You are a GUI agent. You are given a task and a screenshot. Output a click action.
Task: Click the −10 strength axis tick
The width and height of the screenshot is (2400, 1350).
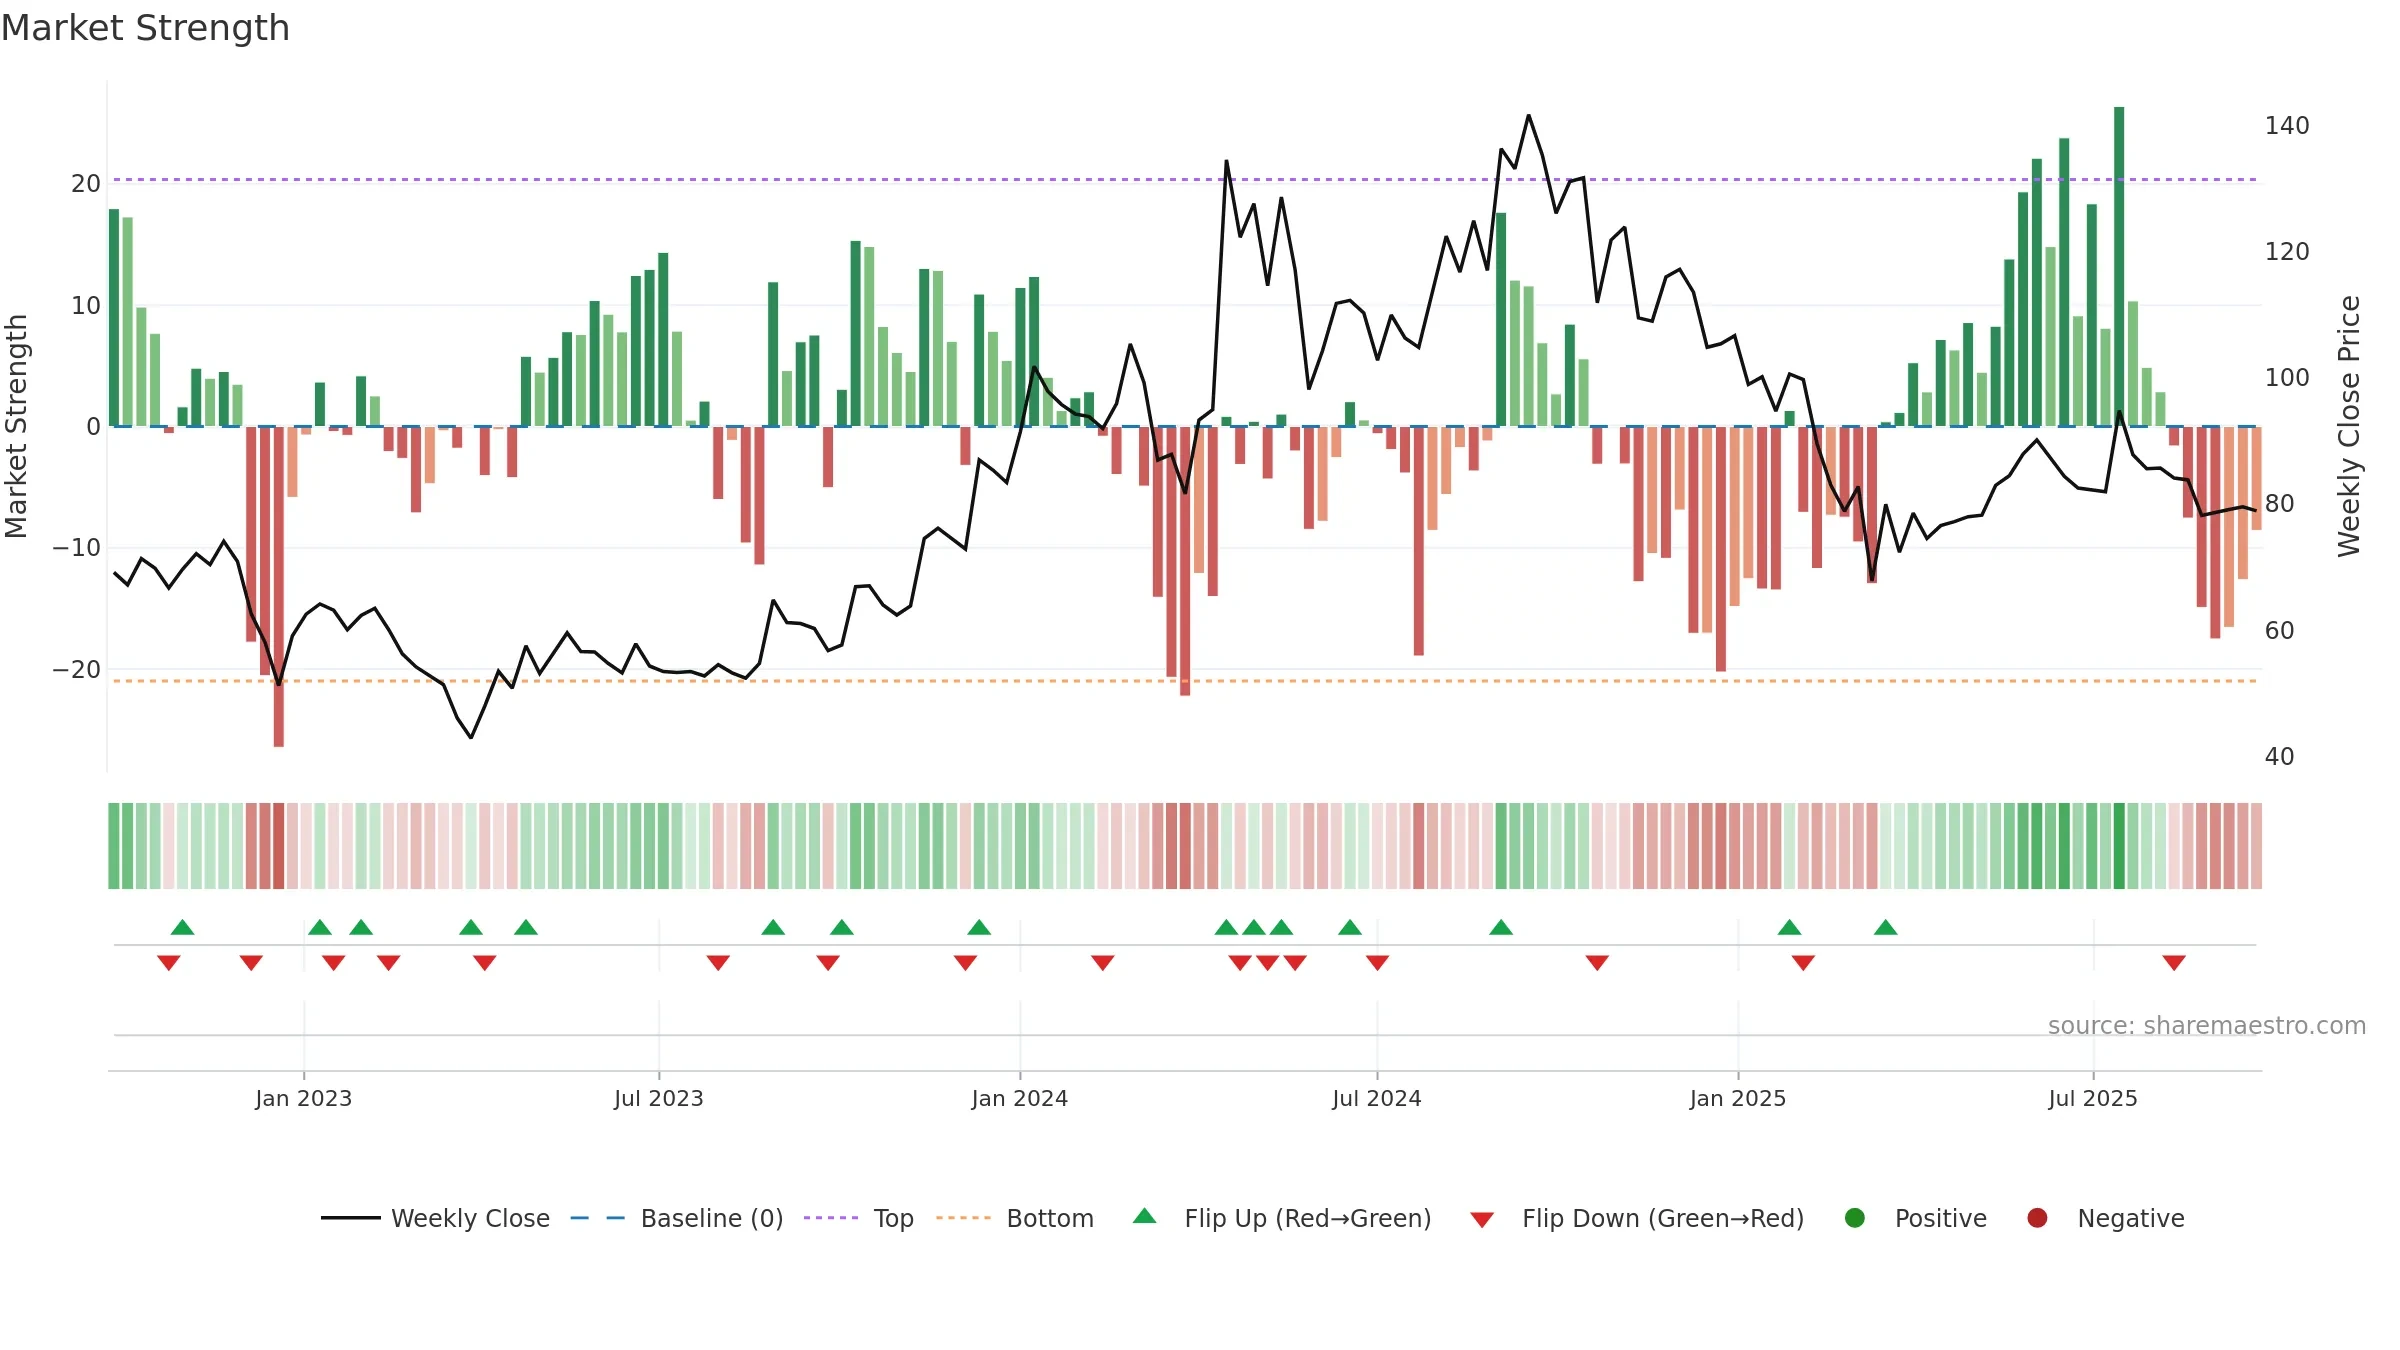tap(77, 548)
